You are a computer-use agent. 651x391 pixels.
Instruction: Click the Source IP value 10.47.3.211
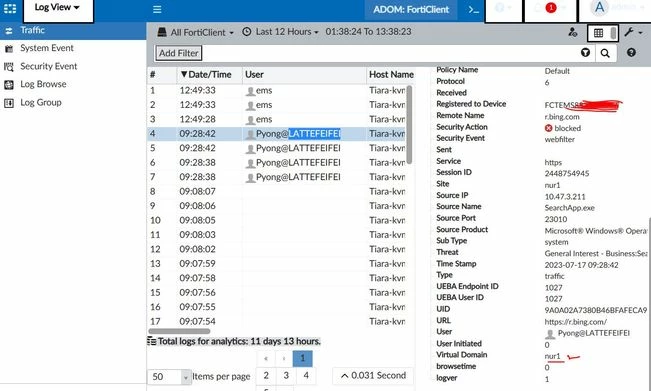click(565, 196)
